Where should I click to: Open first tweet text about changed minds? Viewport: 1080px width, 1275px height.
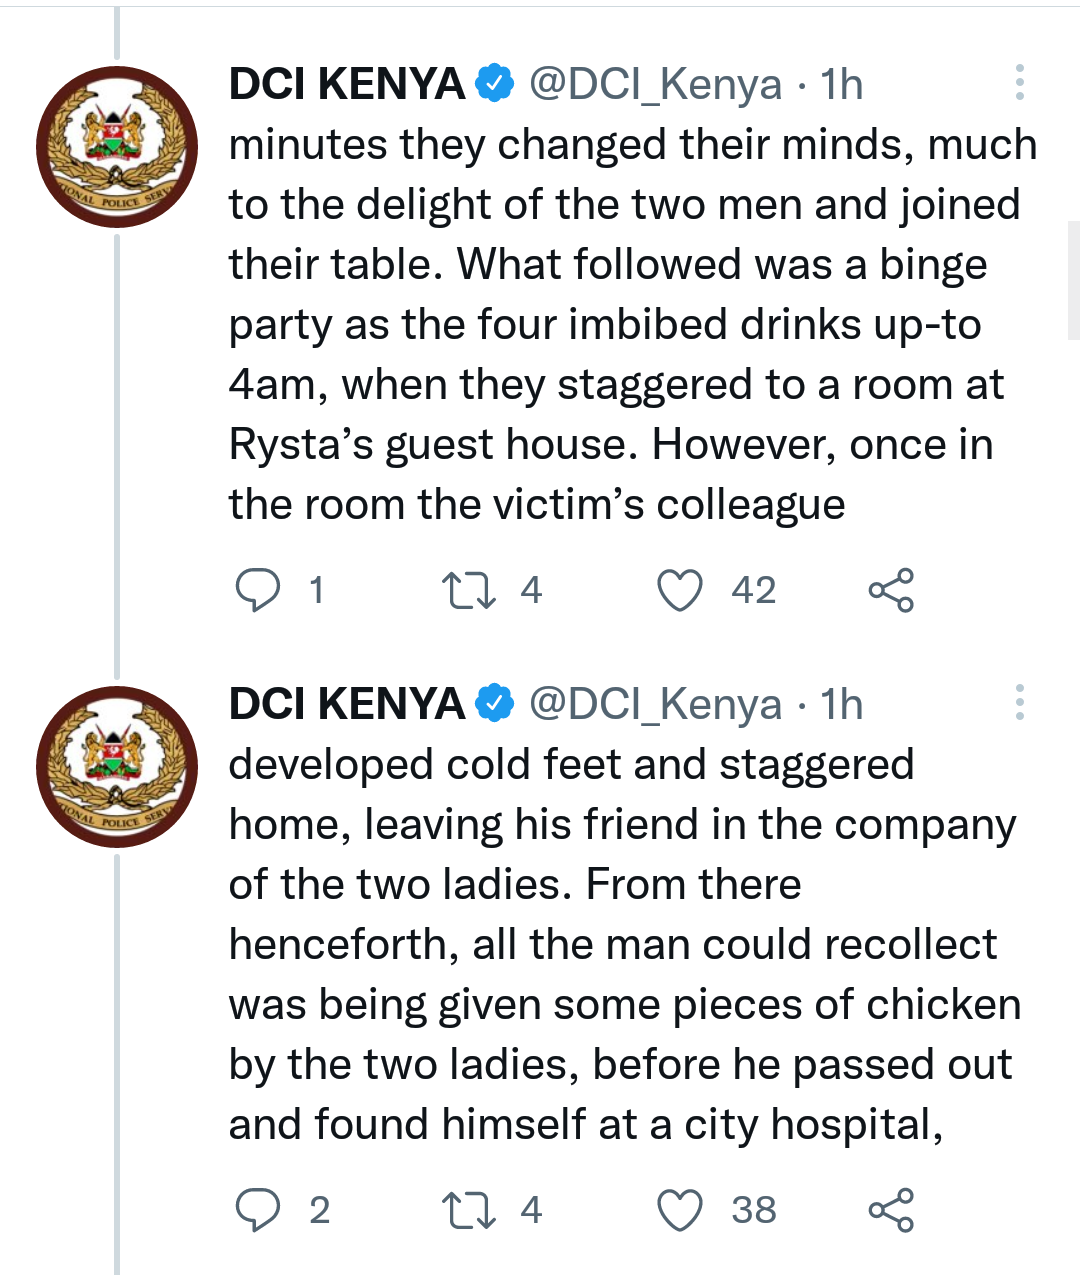(x=633, y=324)
